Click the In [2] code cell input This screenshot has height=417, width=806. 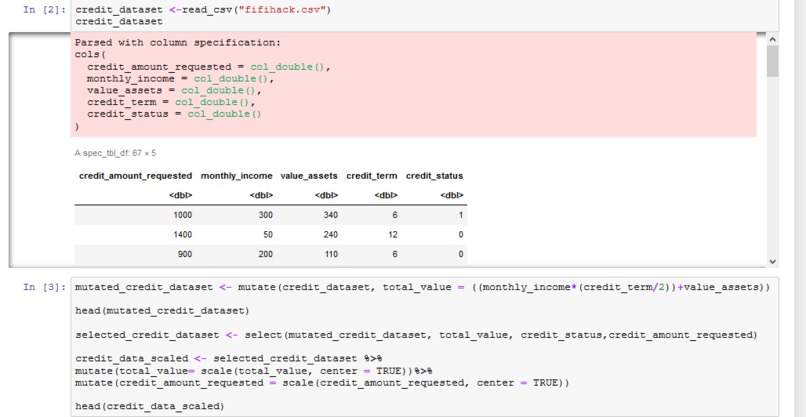[425, 15]
